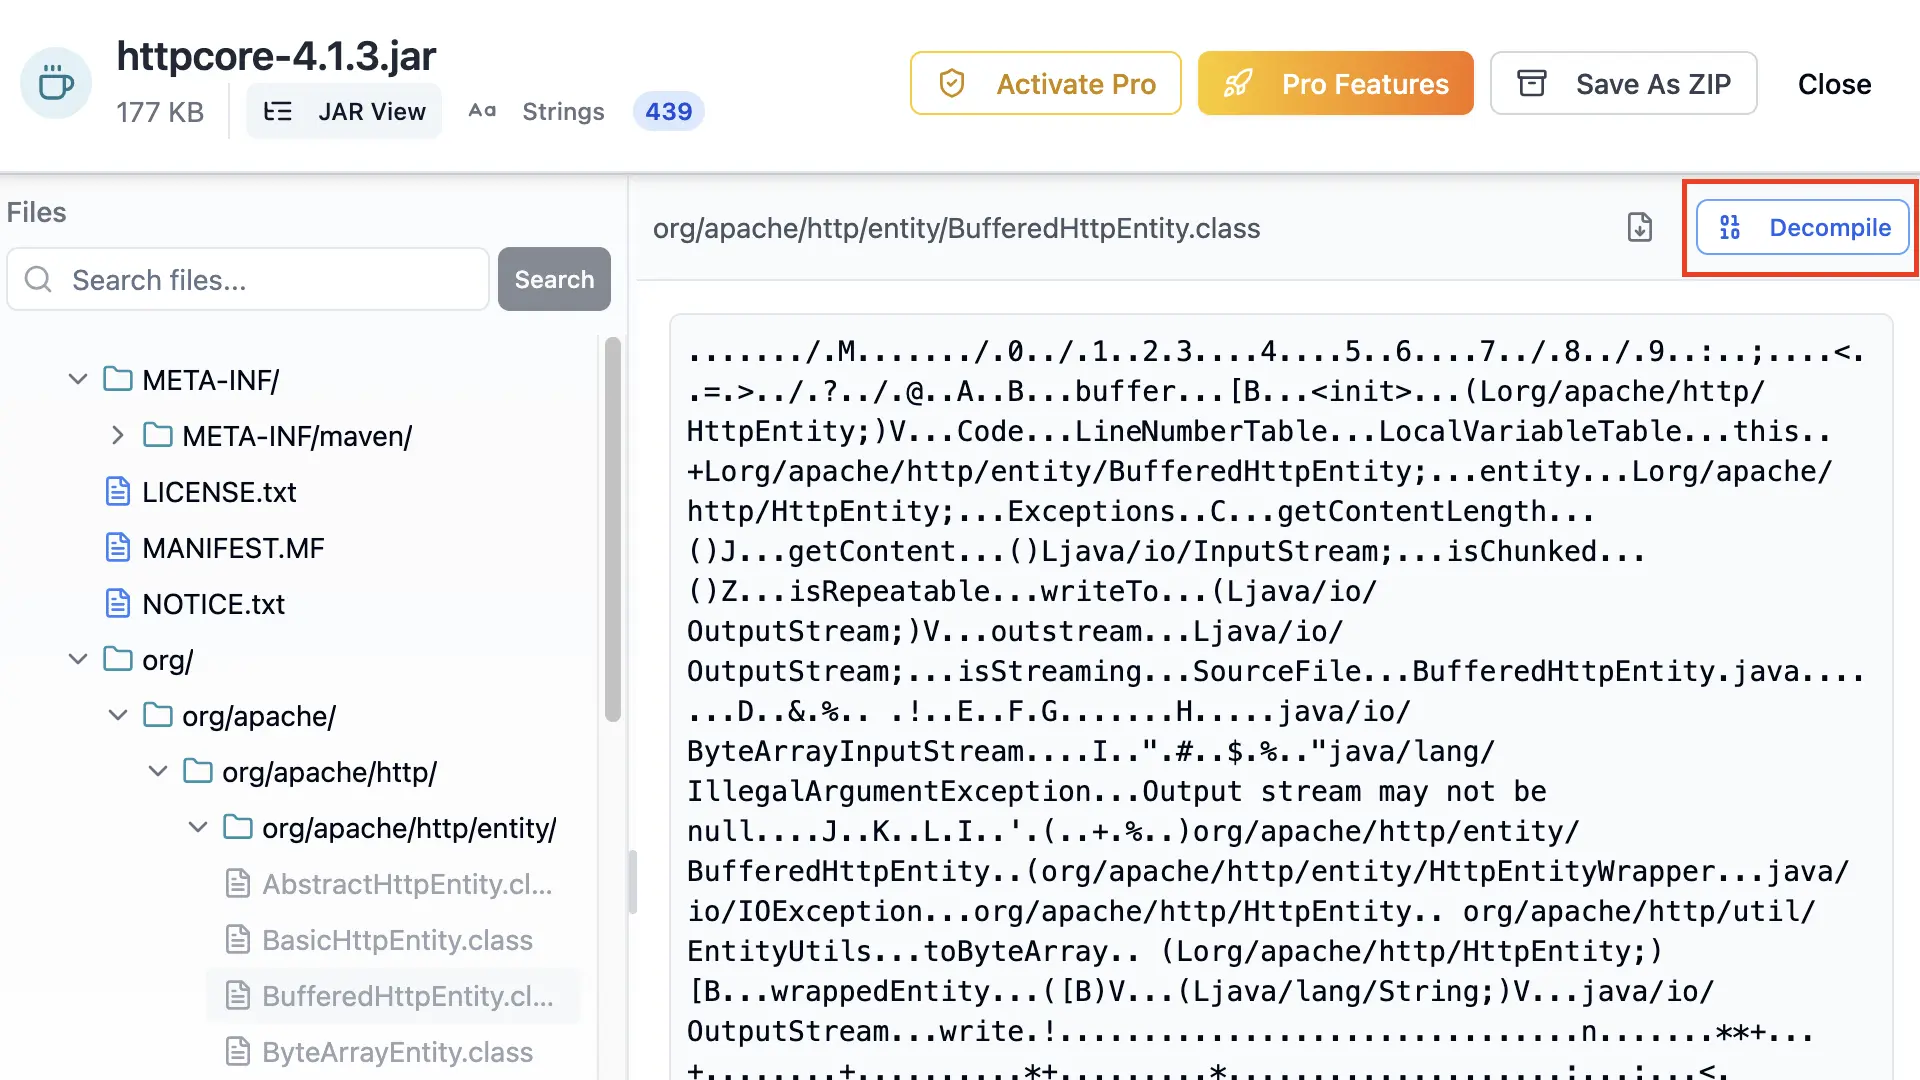The height and width of the screenshot is (1080, 1920).
Task: Collapse the META-INF/ folder
Action: coord(78,380)
